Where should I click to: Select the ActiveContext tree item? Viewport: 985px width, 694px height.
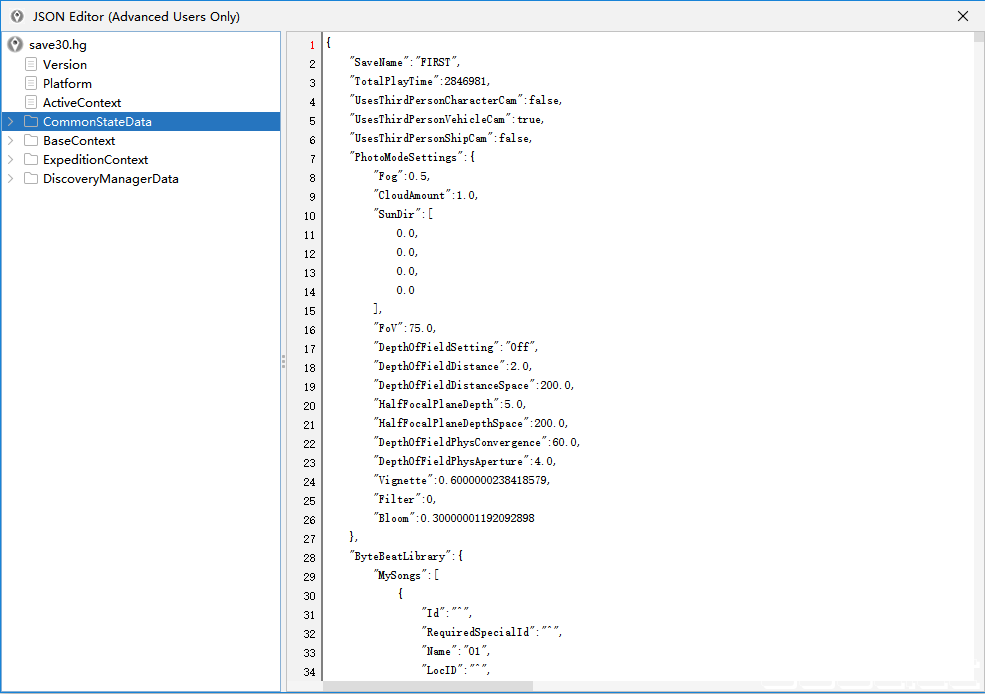[82, 102]
